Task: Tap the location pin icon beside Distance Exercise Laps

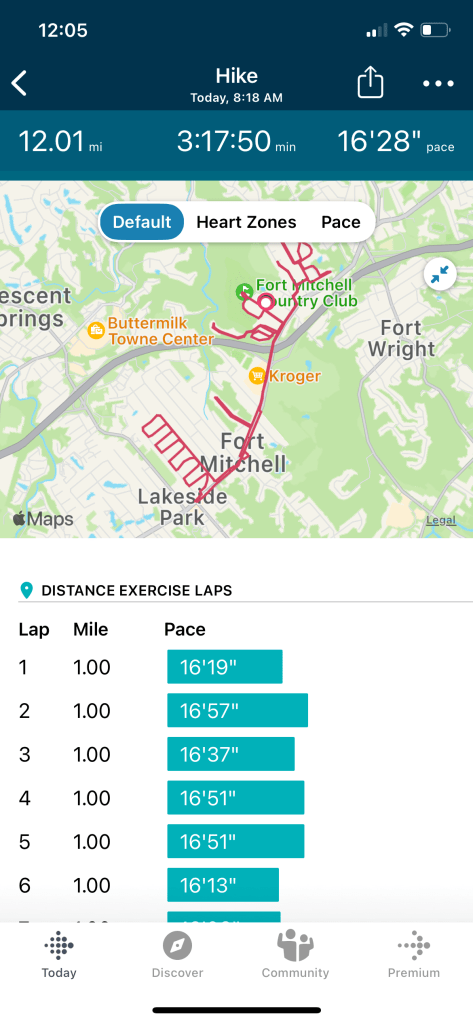Action: point(26,591)
